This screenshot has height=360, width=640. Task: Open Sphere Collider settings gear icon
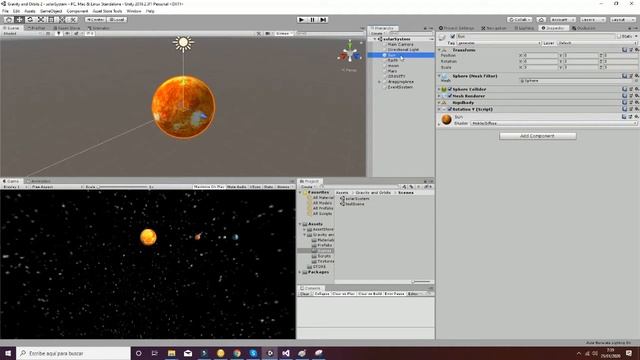click(636, 89)
